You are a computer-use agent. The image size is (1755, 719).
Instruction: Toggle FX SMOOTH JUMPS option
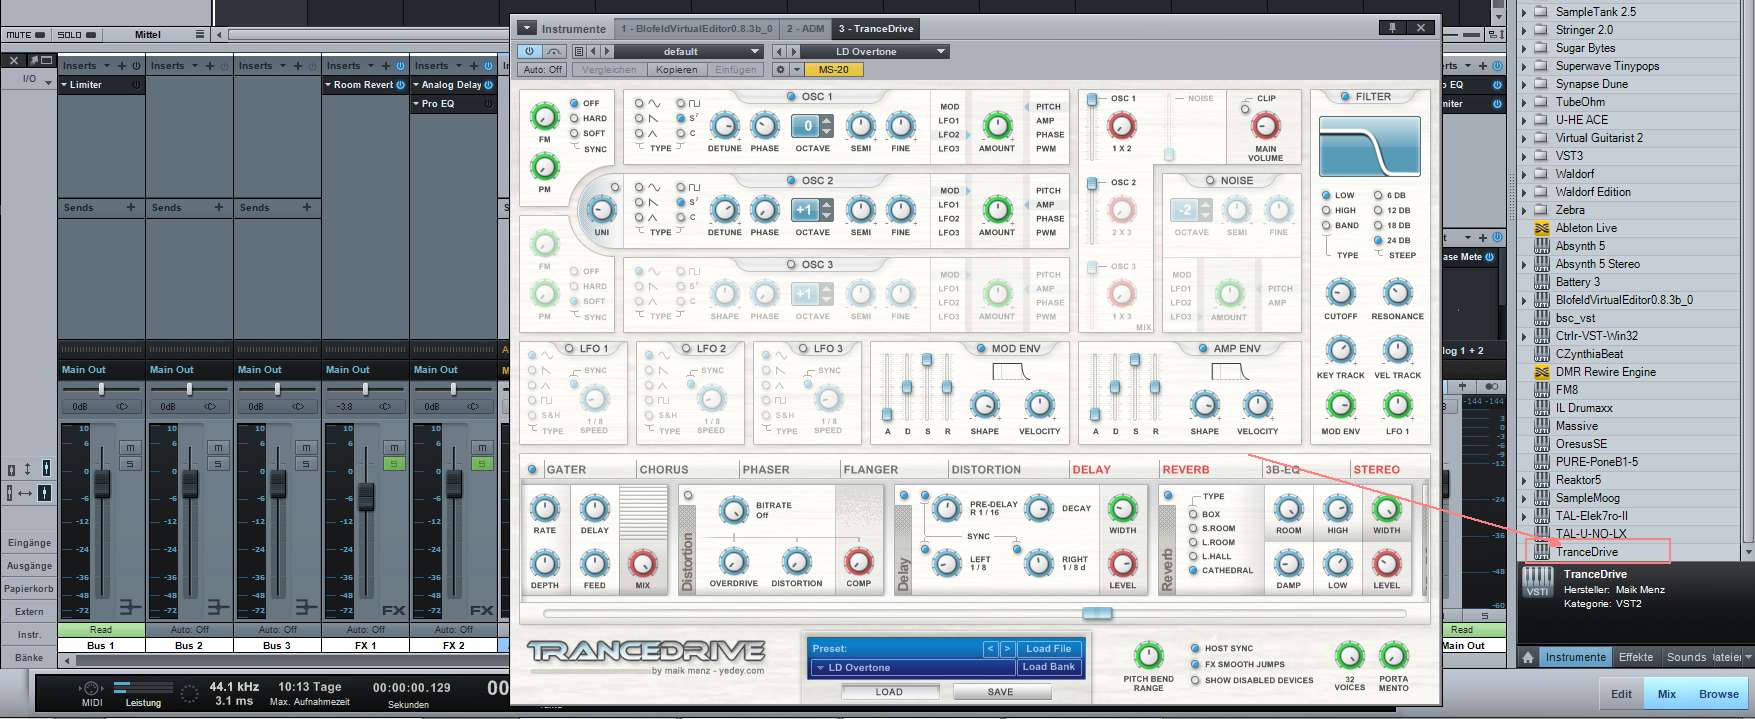pyautogui.click(x=1195, y=664)
